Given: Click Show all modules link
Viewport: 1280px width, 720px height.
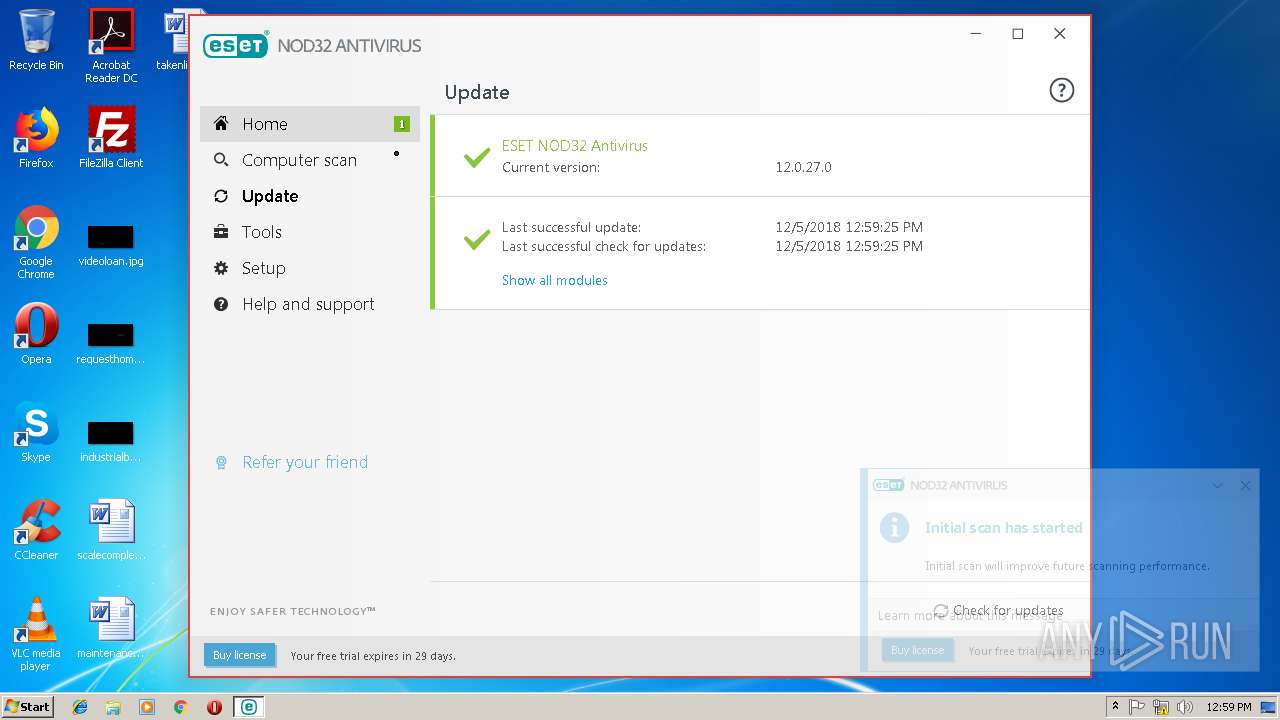Looking at the screenshot, I should [555, 280].
